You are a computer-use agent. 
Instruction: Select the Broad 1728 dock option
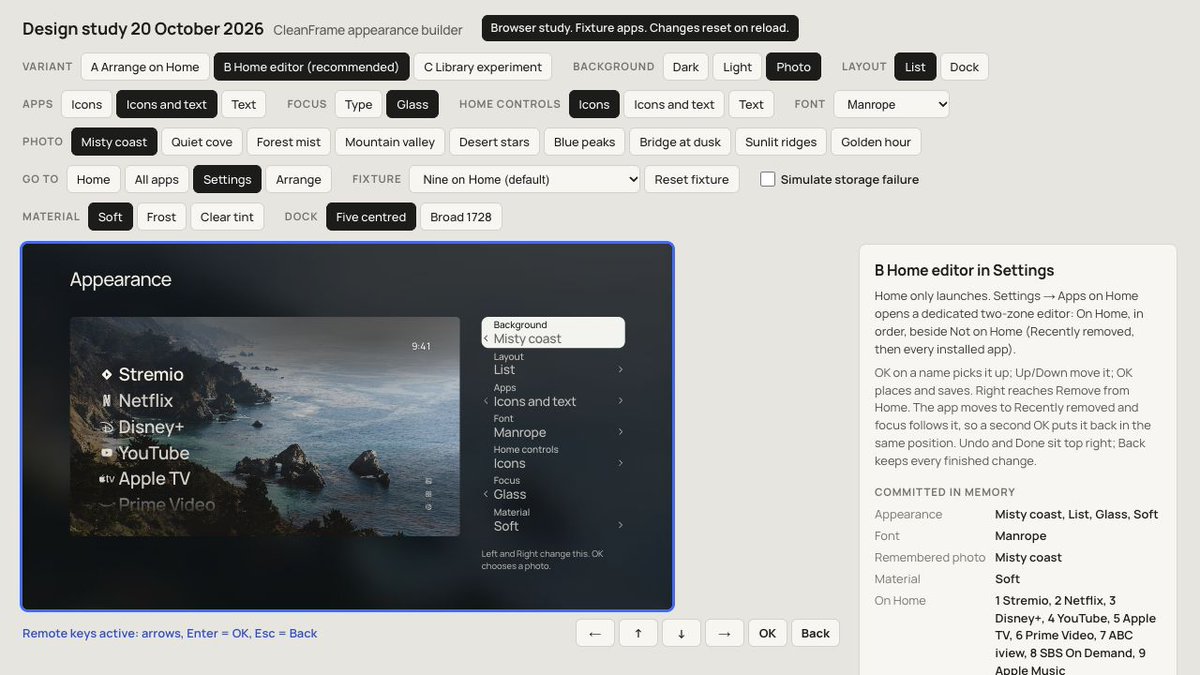(461, 217)
